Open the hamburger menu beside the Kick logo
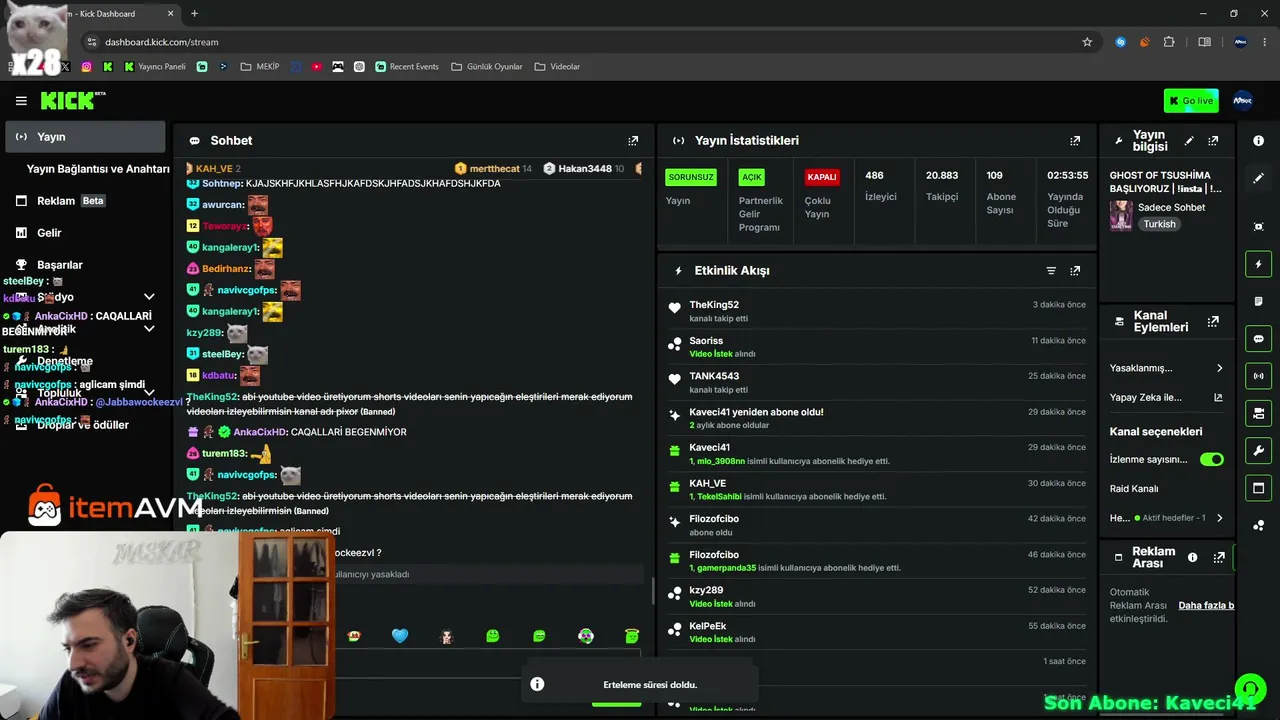Screen dimensions: 1280x720 tap(21, 101)
